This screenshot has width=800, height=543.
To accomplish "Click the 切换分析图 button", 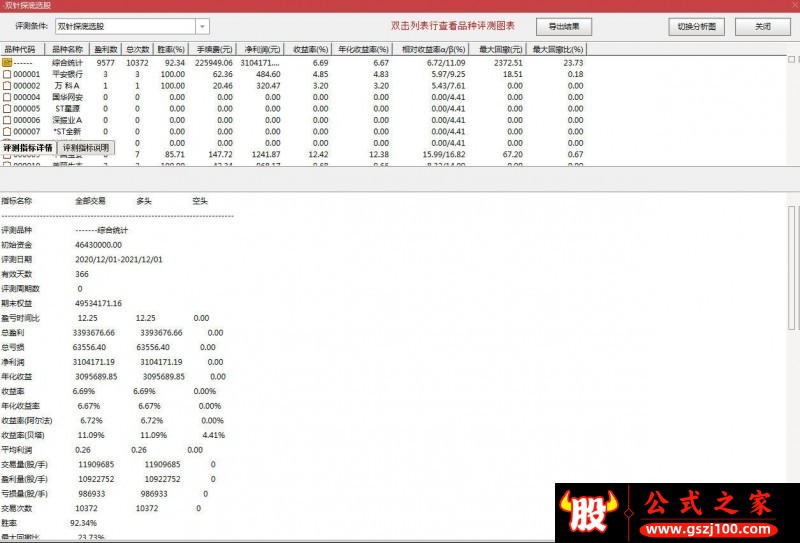I will [696, 27].
